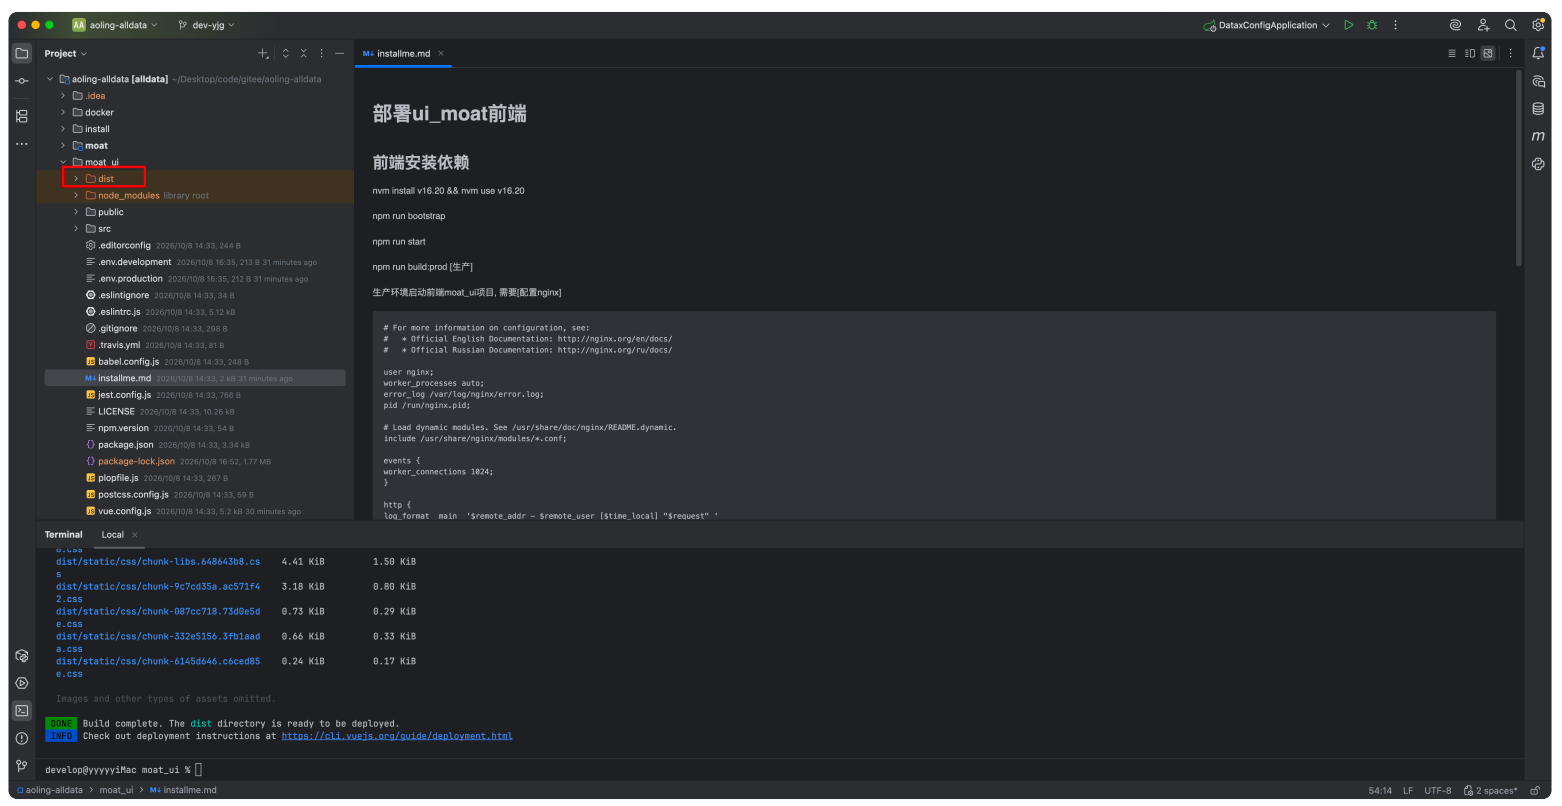
Task: Select package.json in the project tree
Action: tap(126, 445)
